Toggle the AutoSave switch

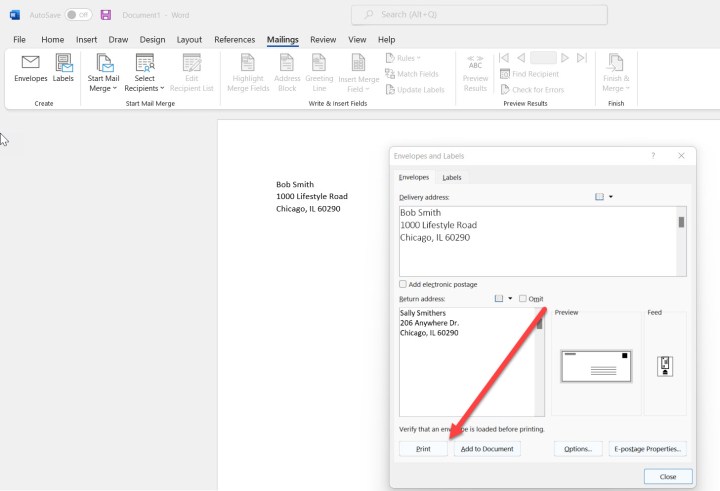tap(78, 15)
